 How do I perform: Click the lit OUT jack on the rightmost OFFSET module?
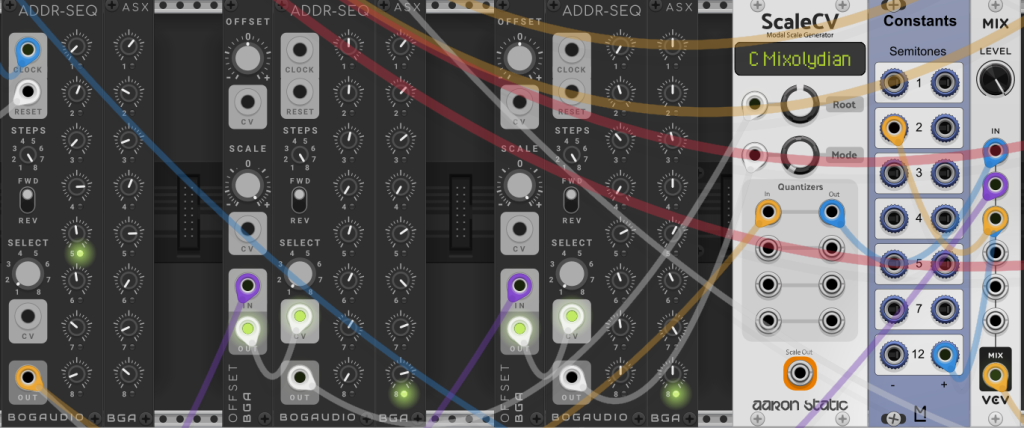[519, 329]
